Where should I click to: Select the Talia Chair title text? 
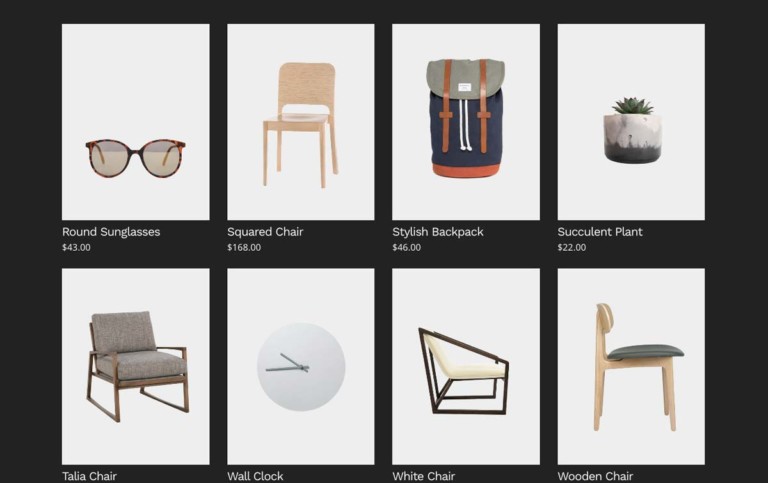(x=89, y=476)
